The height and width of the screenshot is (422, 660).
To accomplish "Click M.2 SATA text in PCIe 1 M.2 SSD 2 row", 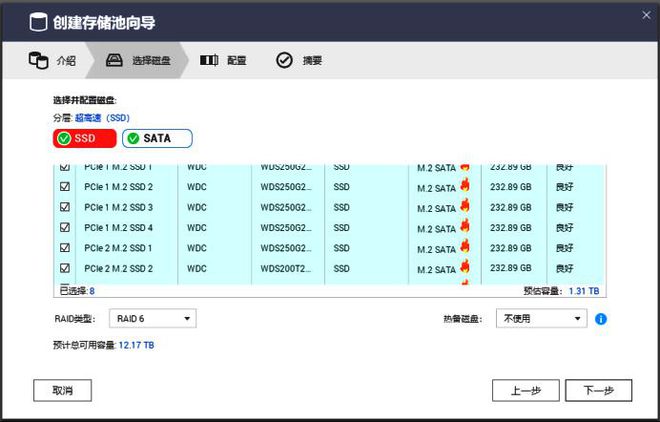I will [436, 188].
